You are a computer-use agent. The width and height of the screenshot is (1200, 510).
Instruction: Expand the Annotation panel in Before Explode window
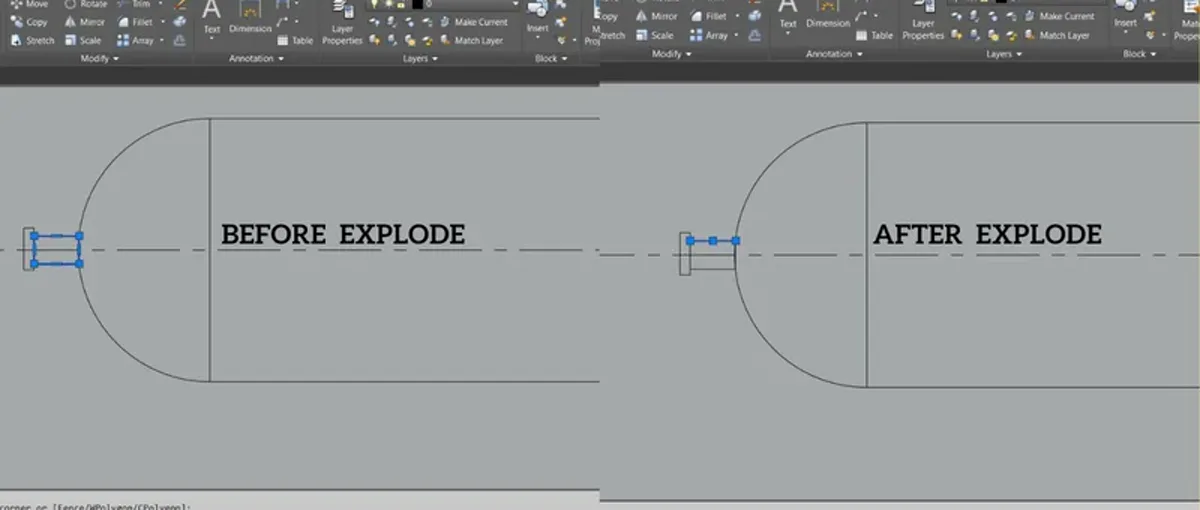coord(257,59)
